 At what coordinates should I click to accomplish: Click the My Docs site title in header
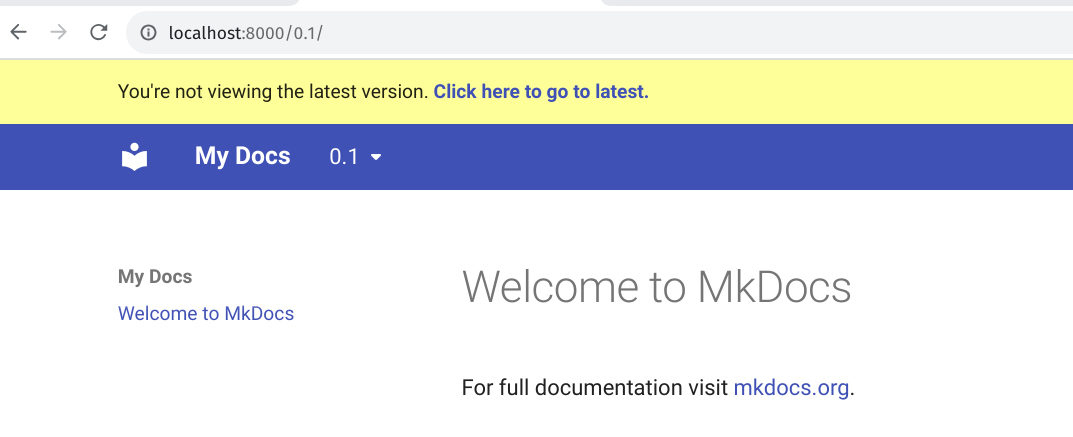tap(242, 156)
